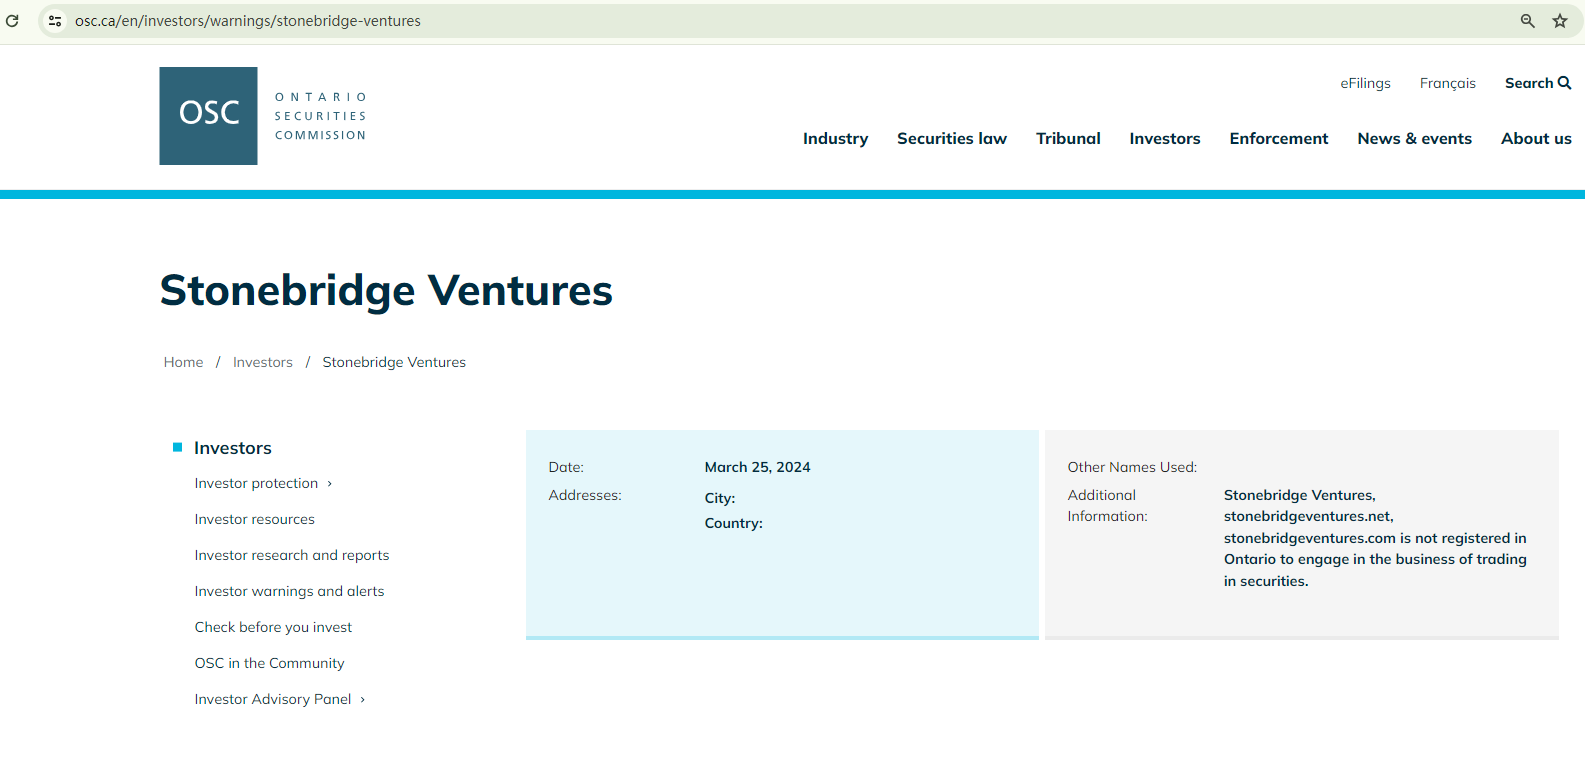Go to News & events
1585x775 pixels.
pos(1414,139)
